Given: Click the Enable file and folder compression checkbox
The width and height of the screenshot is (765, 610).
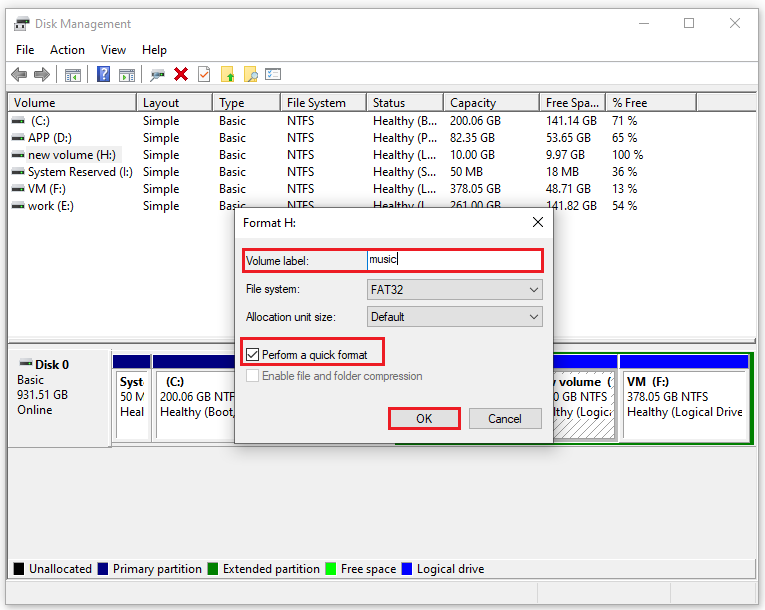Looking at the screenshot, I should tap(252, 376).
